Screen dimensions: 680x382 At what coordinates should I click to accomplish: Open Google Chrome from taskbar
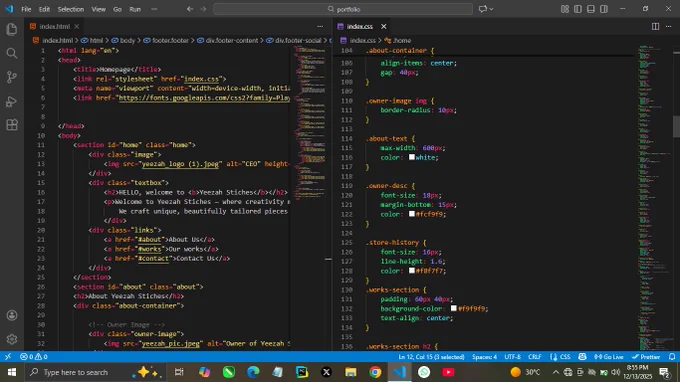pos(375,372)
